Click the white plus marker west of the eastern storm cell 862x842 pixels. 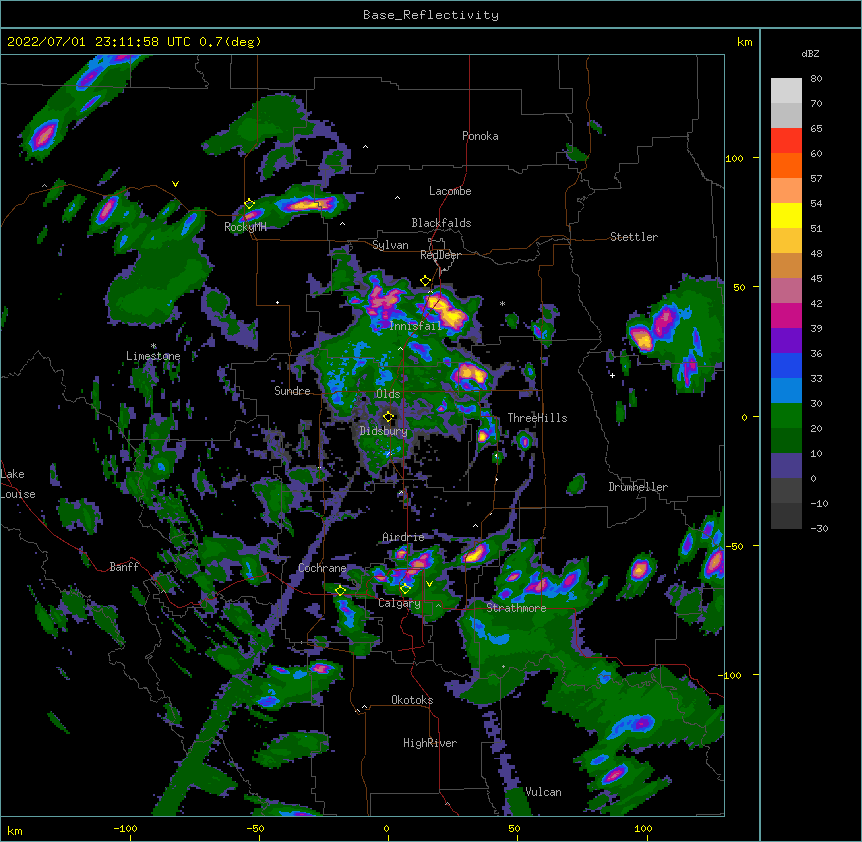click(612, 375)
